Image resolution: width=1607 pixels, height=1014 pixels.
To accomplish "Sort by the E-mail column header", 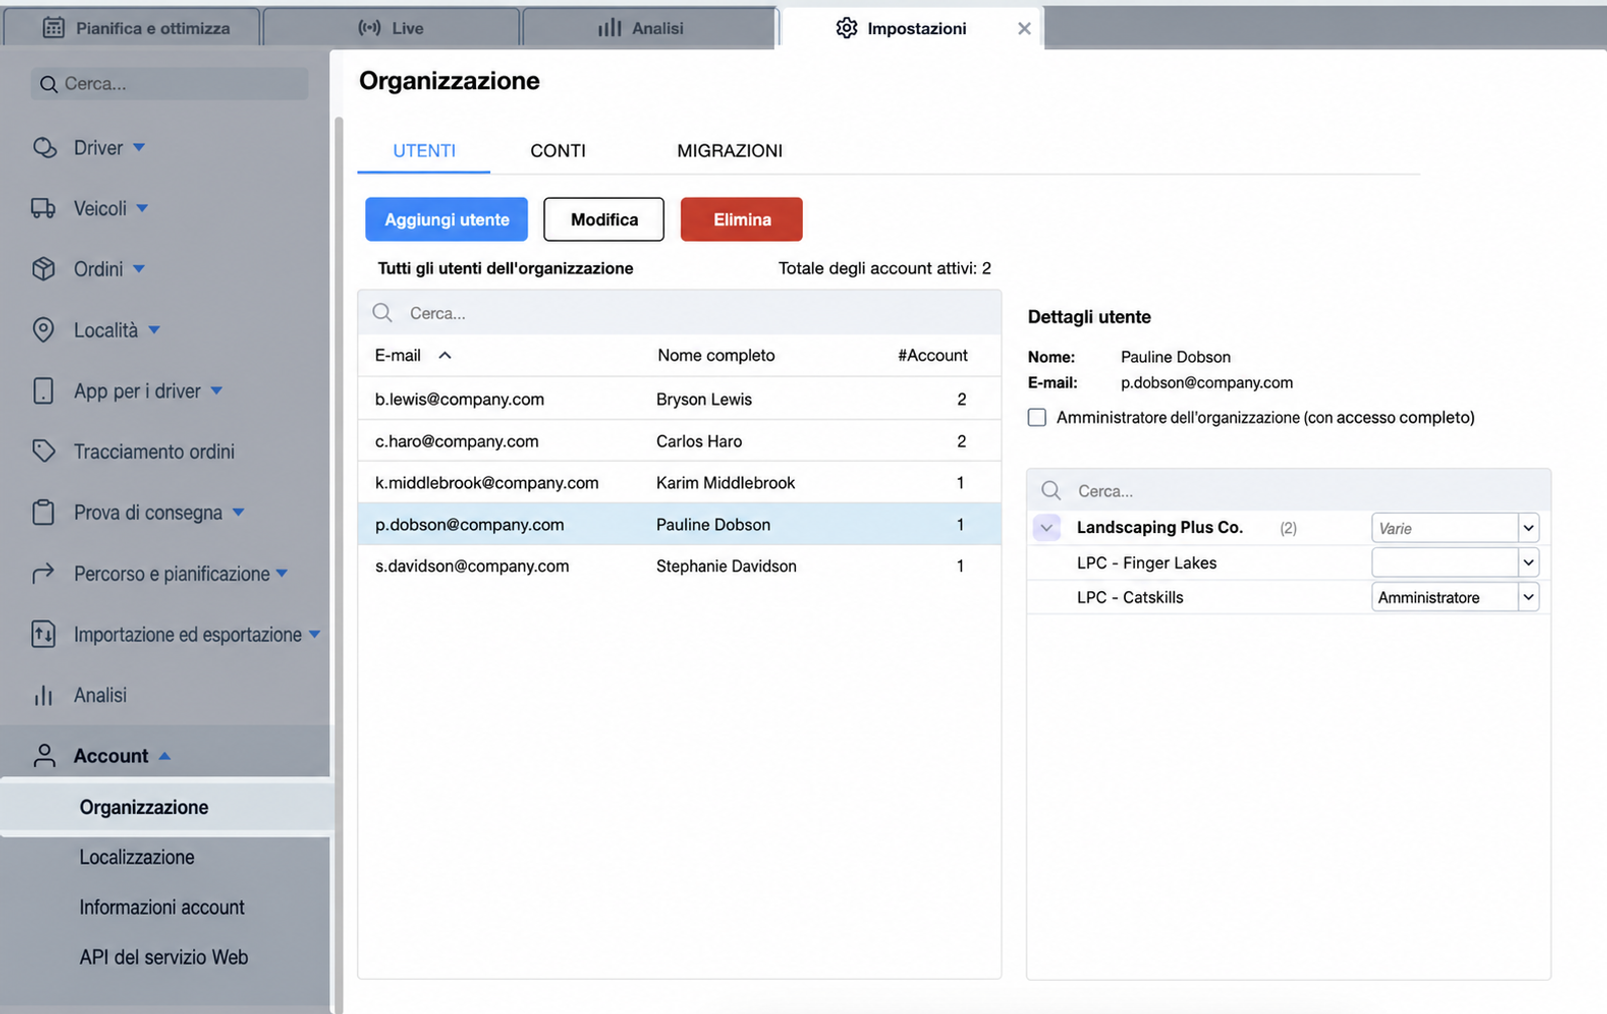I will coord(413,355).
